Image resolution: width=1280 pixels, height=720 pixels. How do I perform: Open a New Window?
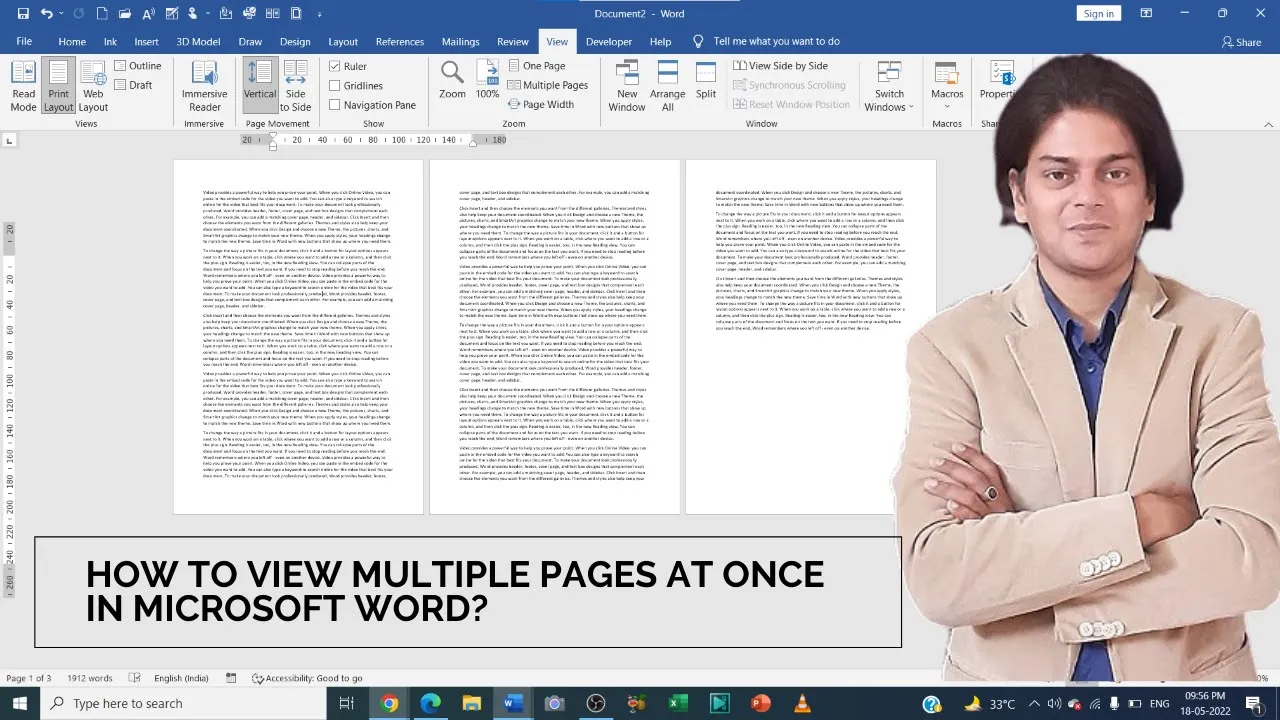point(627,86)
